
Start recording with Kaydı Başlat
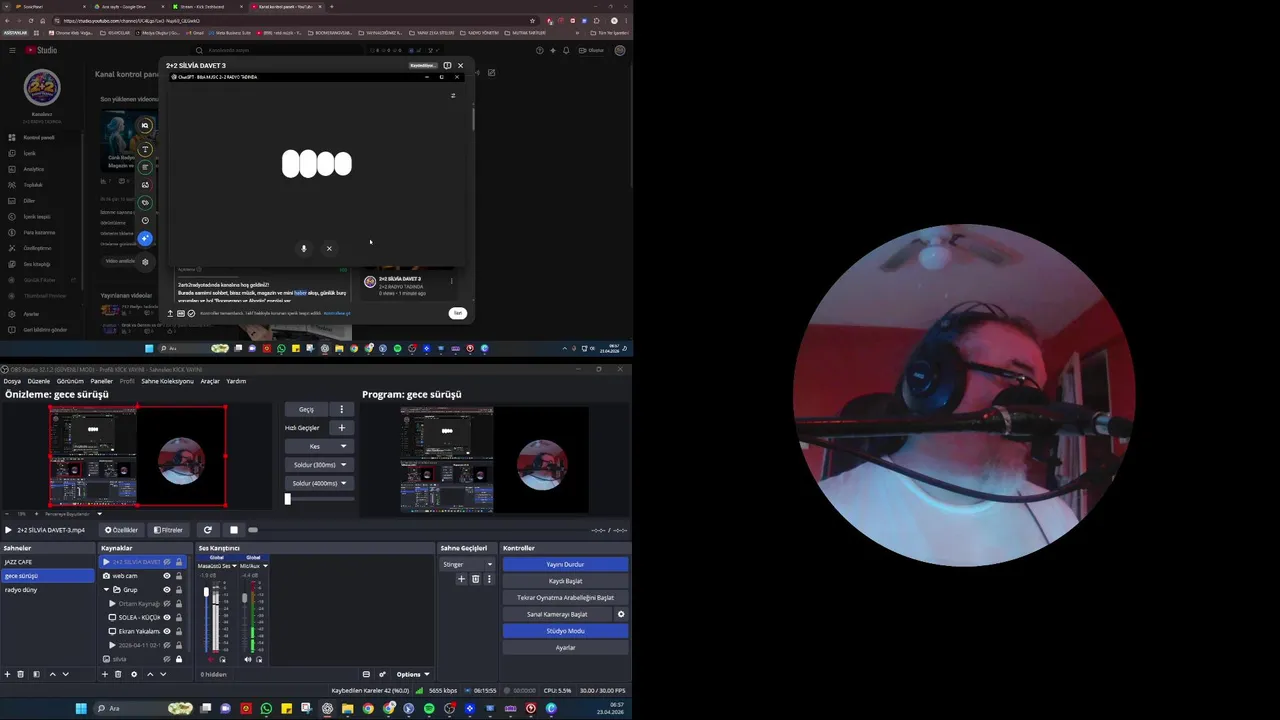tap(565, 581)
